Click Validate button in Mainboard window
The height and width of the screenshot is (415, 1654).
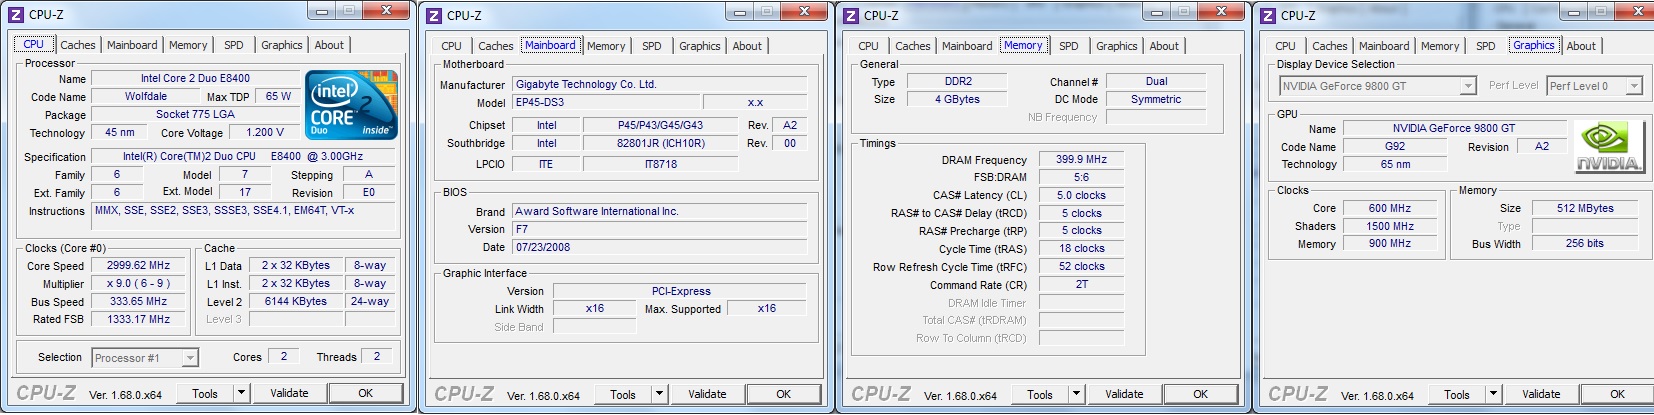coord(708,394)
